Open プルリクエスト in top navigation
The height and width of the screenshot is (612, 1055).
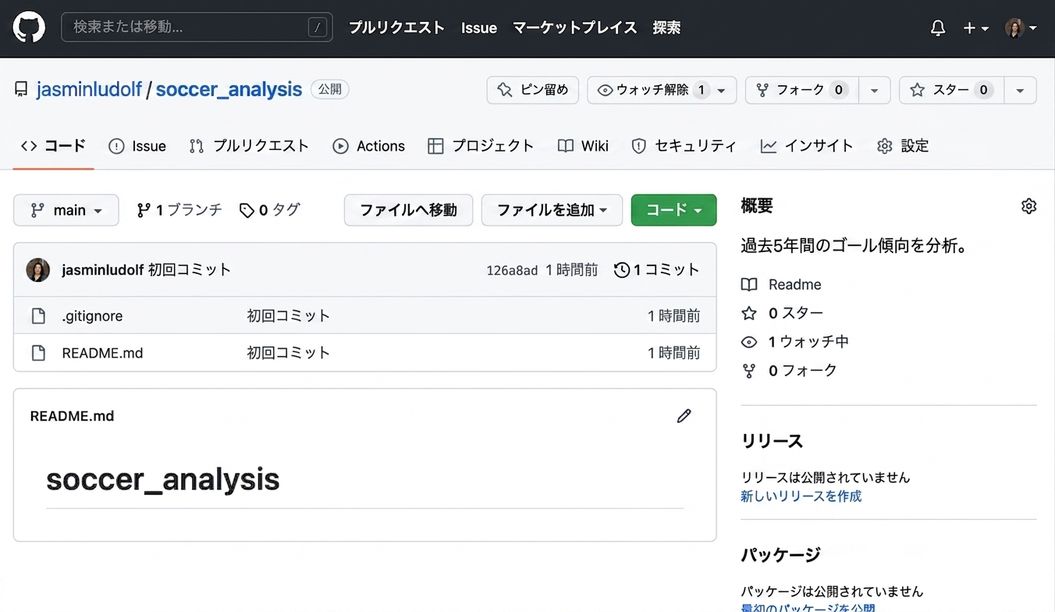coord(396,28)
